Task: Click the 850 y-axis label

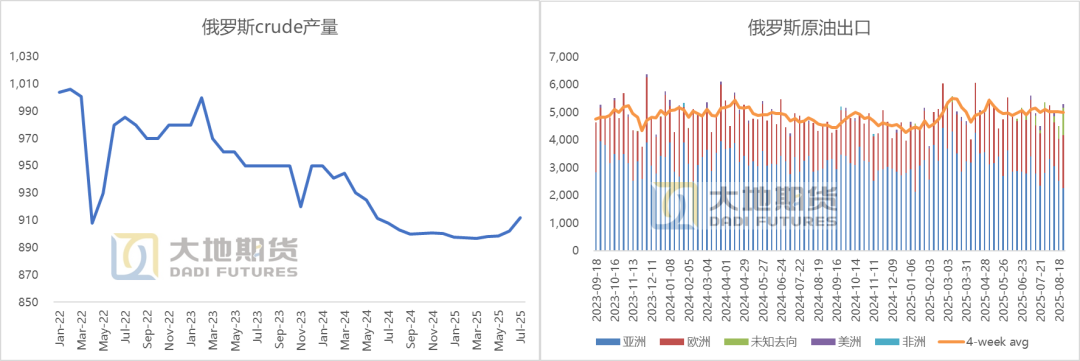Action: 31,302
